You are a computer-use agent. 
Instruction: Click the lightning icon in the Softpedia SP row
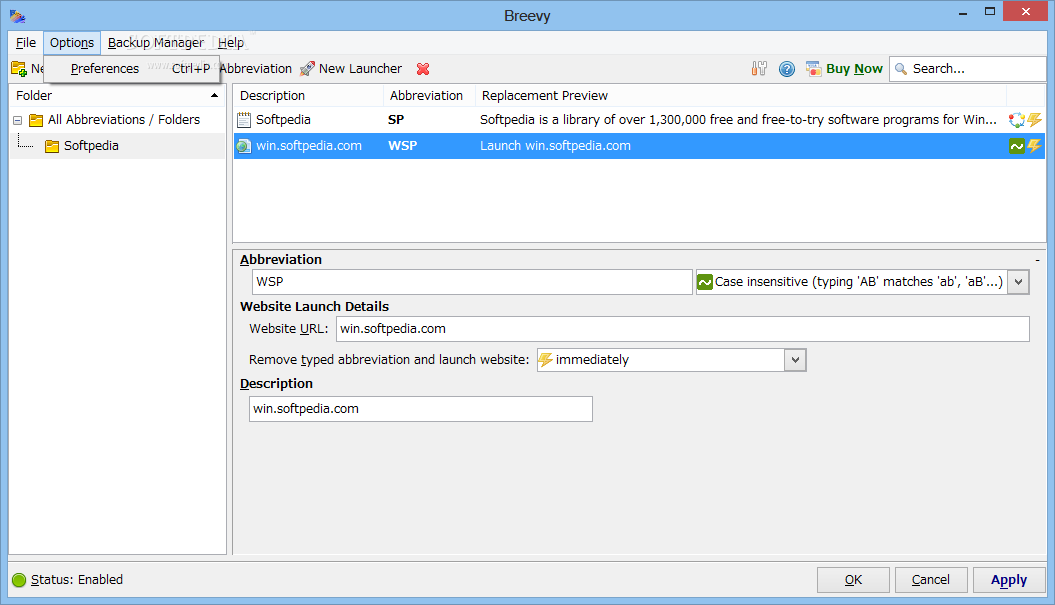point(1035,120)
